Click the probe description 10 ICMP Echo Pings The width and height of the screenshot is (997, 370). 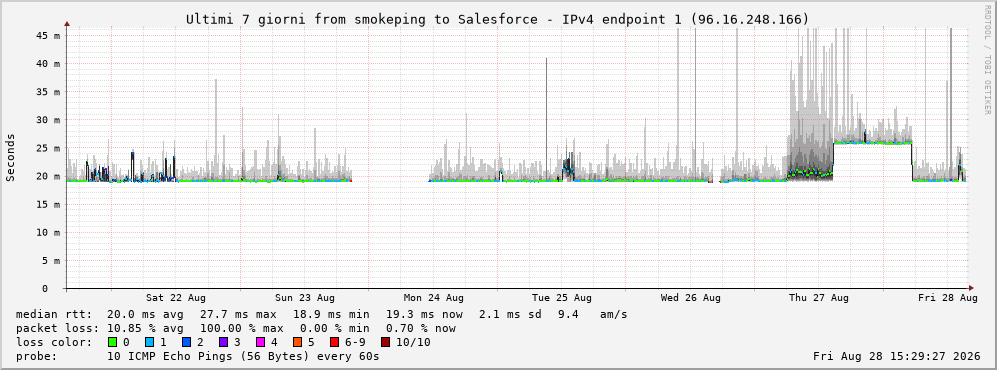pos(244,356)
